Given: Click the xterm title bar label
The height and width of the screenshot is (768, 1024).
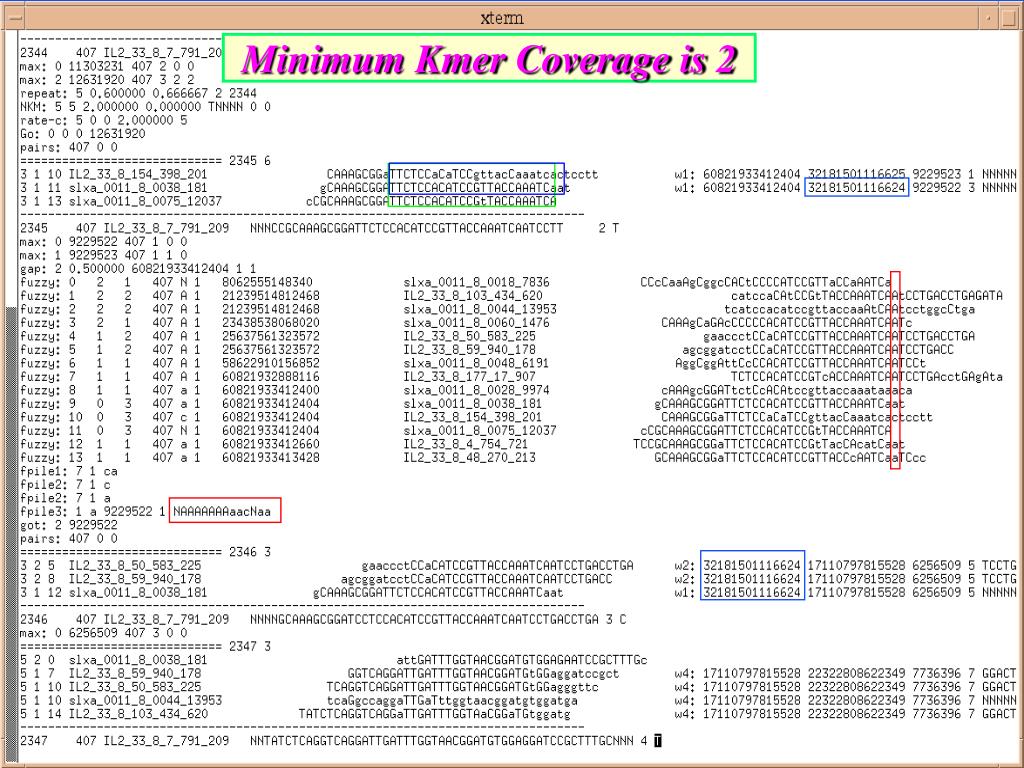Looking at the screenshot, I should tap(502, 18).
